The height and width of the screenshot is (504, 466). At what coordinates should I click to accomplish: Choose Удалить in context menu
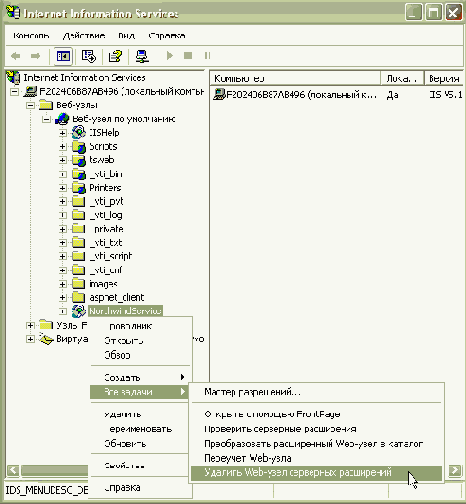point(139,414)
